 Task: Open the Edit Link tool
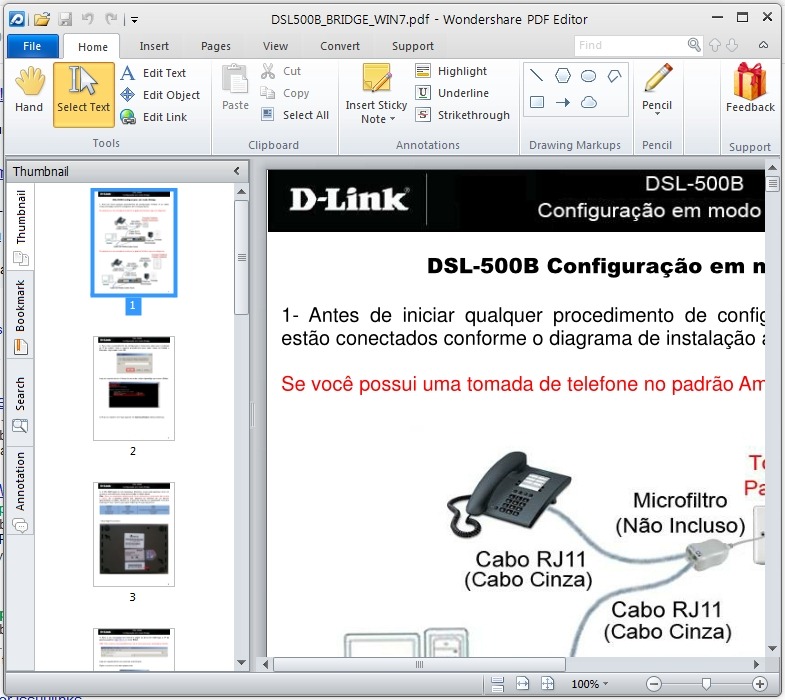coord(154,117)
